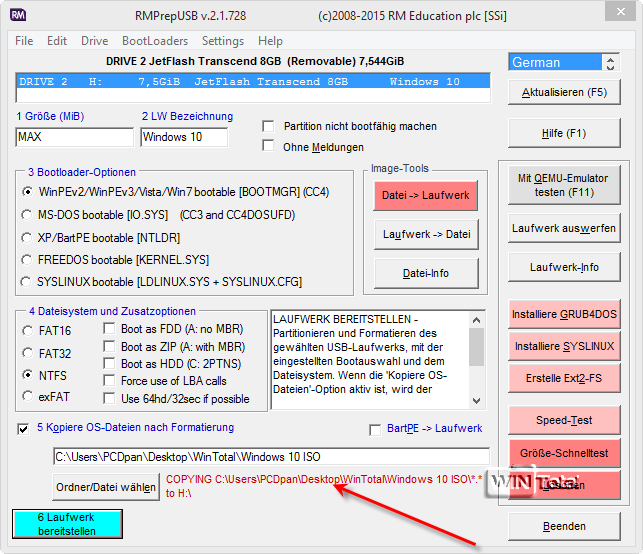Screen dimensions: 643x554
Task: Open Hilfe (F1) help button
Action: coord(564,133)
